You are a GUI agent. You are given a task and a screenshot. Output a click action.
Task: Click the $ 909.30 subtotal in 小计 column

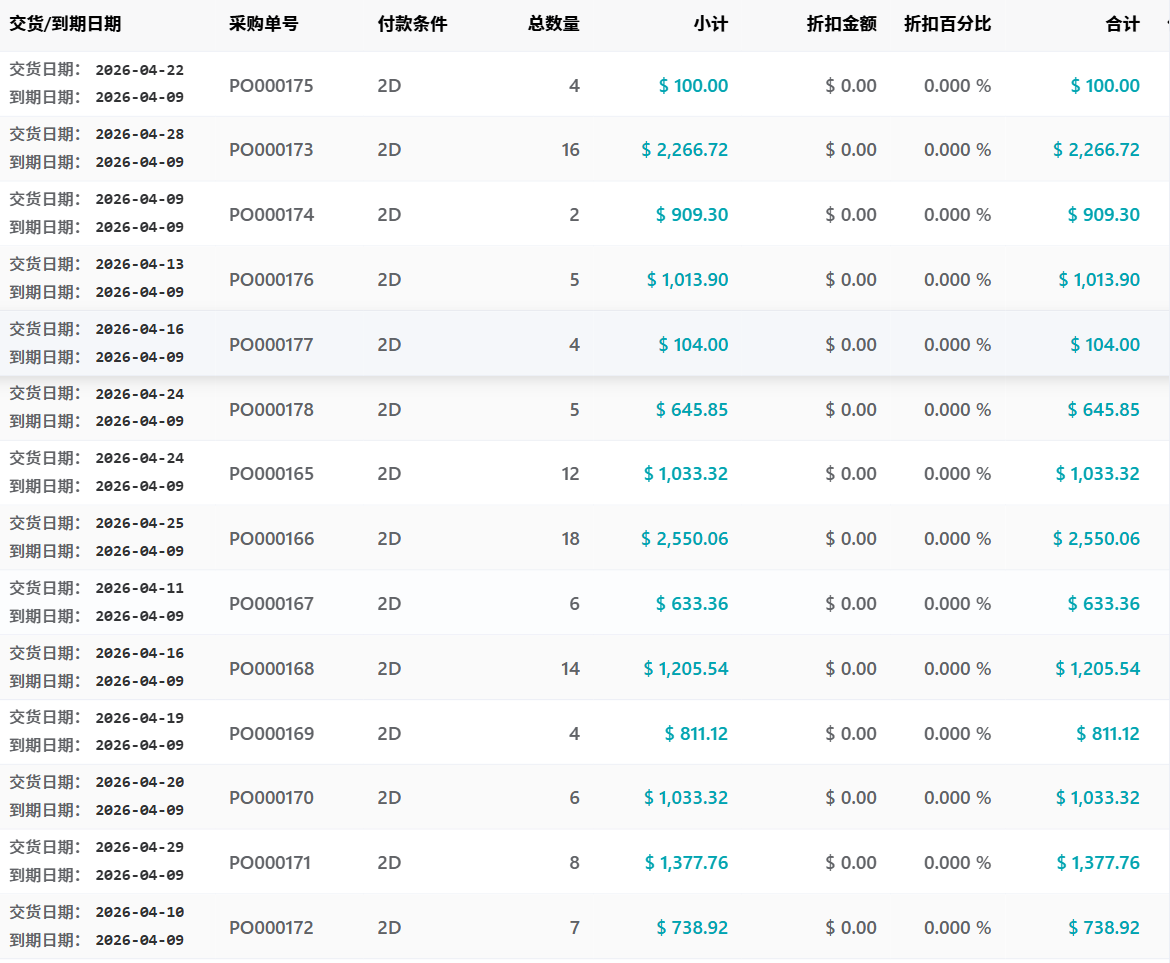[692, 215]
